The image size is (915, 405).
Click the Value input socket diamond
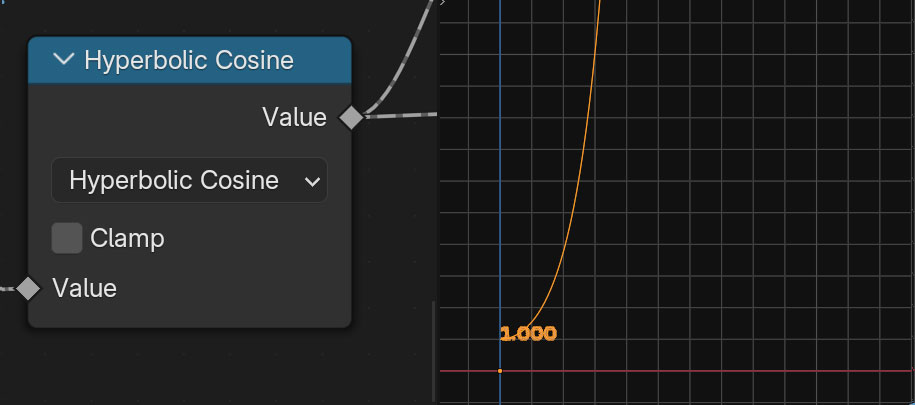click(x=28, y=288)
